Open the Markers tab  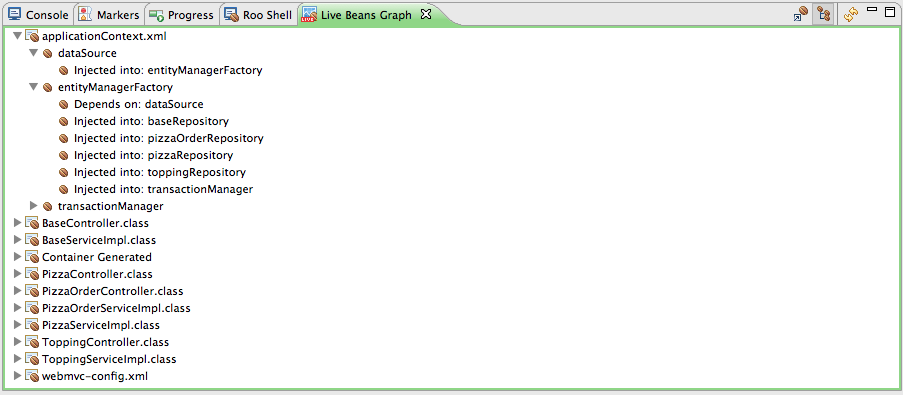click(x=109, y=15)
